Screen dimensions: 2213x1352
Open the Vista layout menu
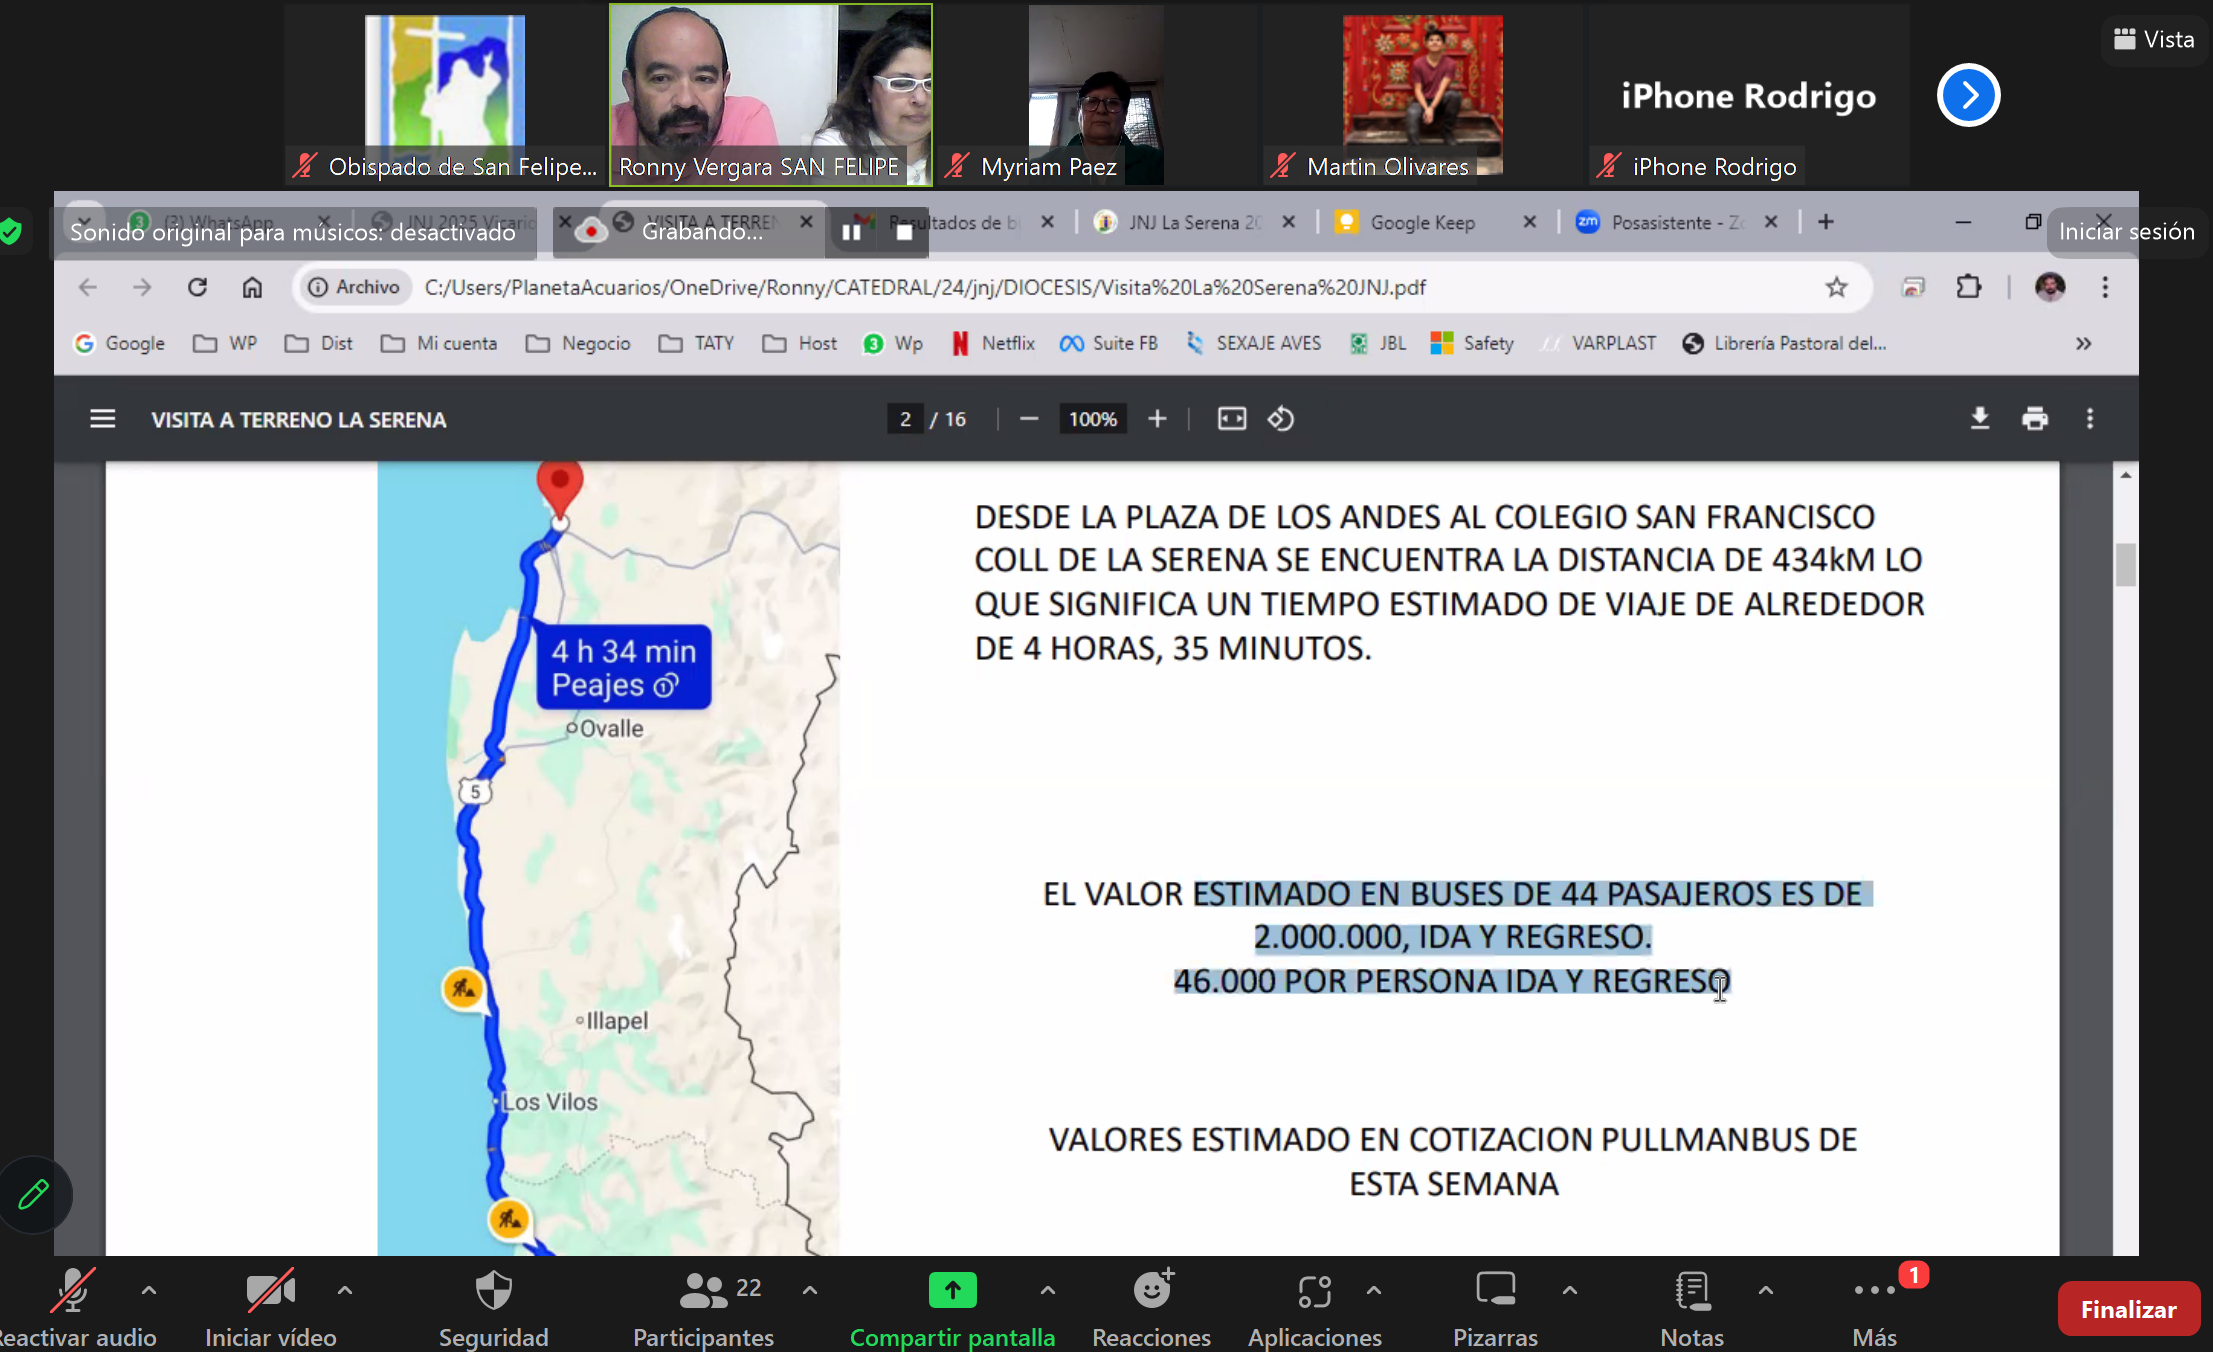(x=2154, y=40)
